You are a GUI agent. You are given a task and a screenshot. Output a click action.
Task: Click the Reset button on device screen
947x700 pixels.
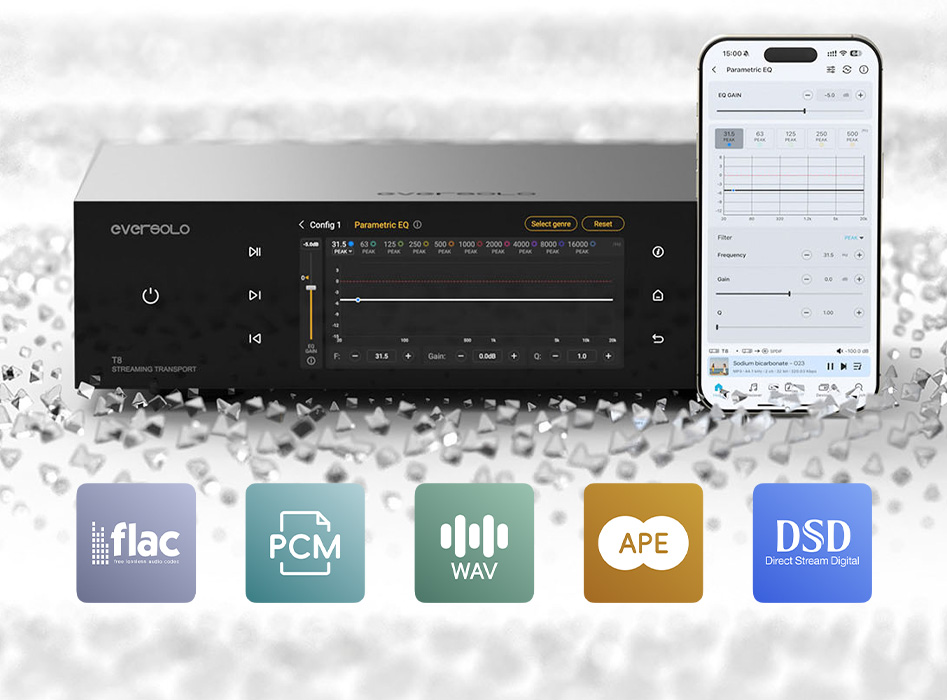603,224
